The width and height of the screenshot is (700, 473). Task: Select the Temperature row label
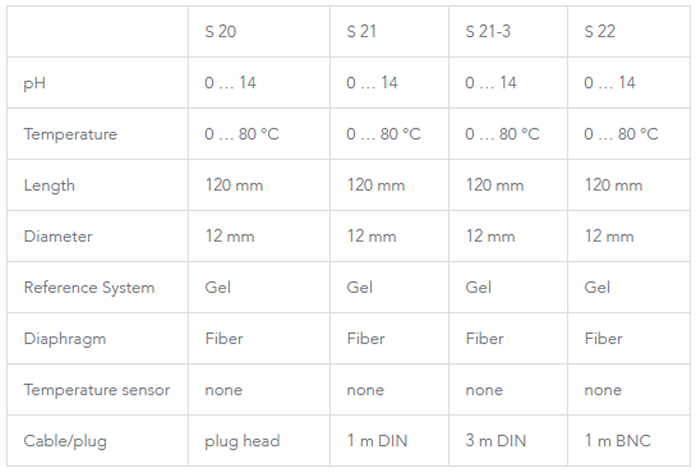pos(70,134)
